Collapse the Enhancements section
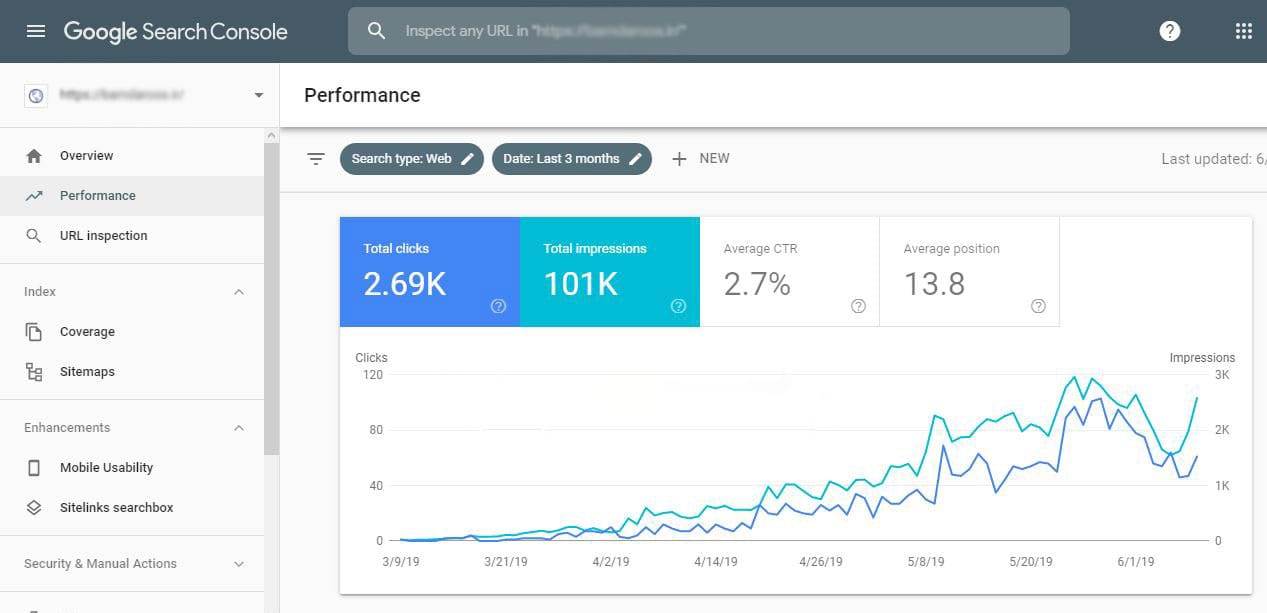The height and width of the screenshot is (613, 1267). pyautogui.click(x=239, y=428)
